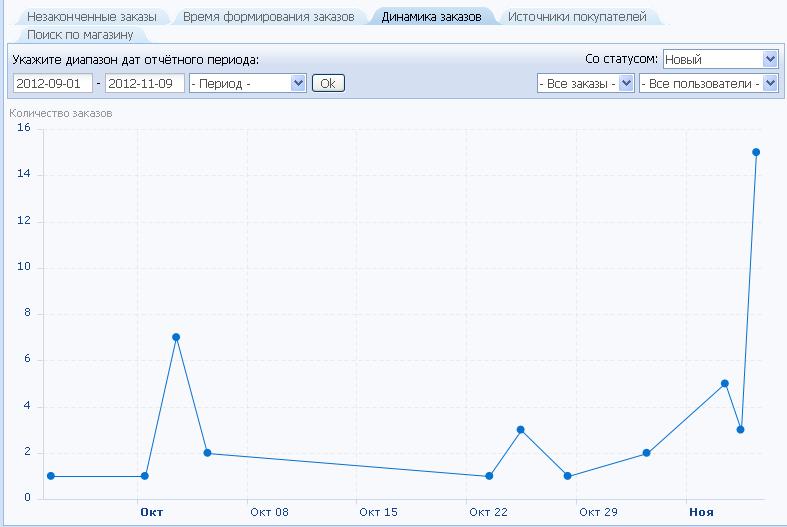Expand the Период dropdown

tap(247, 83)
